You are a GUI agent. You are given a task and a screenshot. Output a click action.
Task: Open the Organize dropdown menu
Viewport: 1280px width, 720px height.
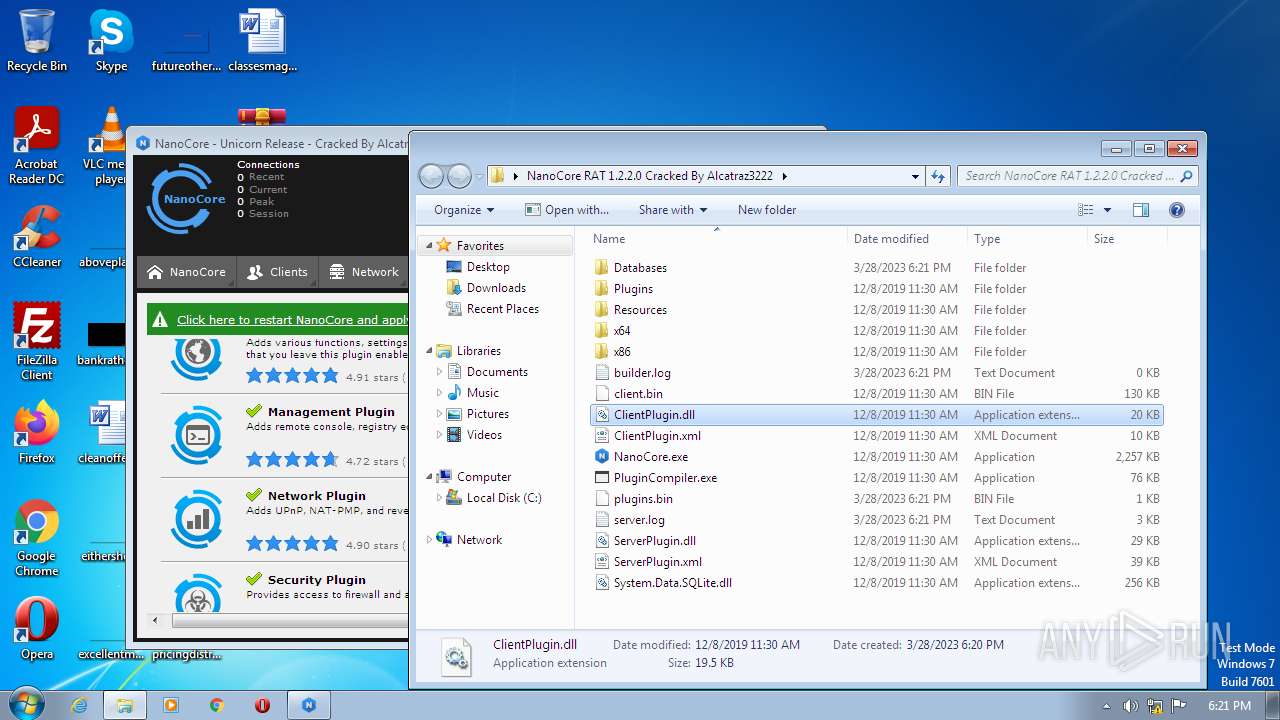click(x=464, y=210)
